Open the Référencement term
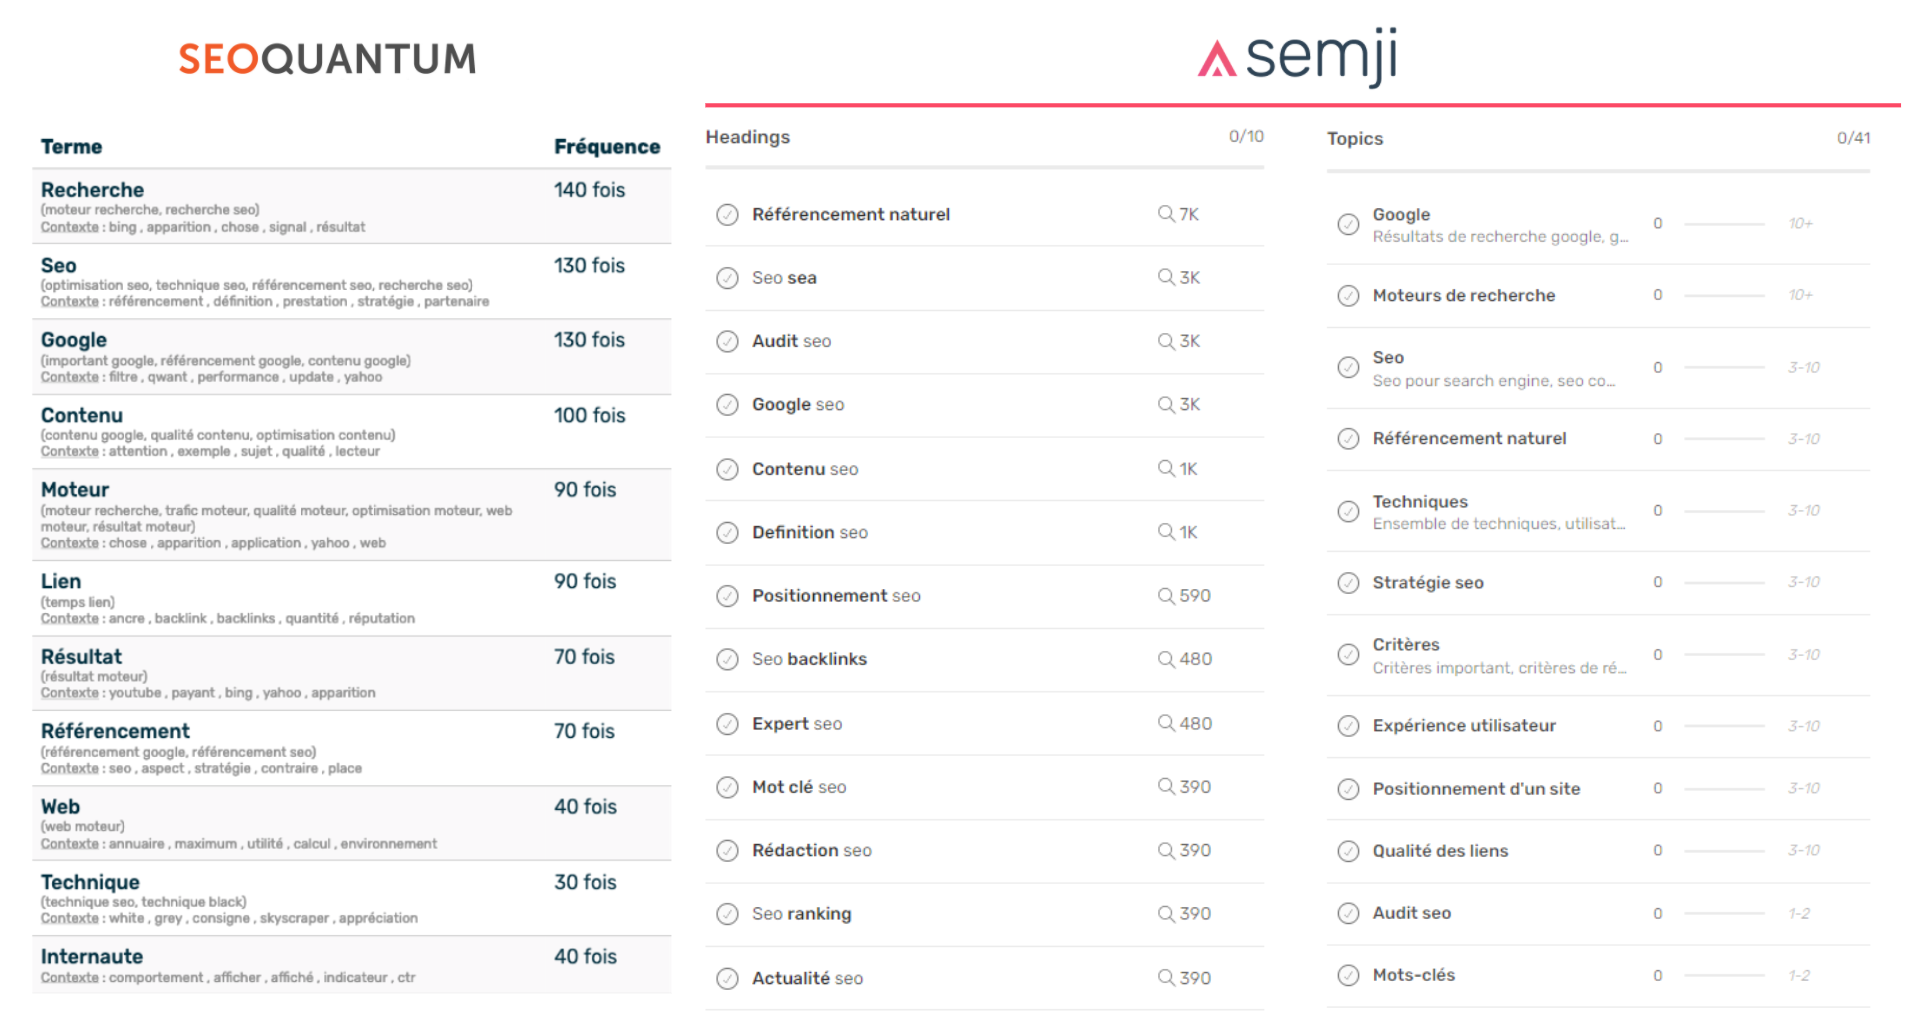The width and height of the screenshot is (1909, 1011). (x=115, y=731)
